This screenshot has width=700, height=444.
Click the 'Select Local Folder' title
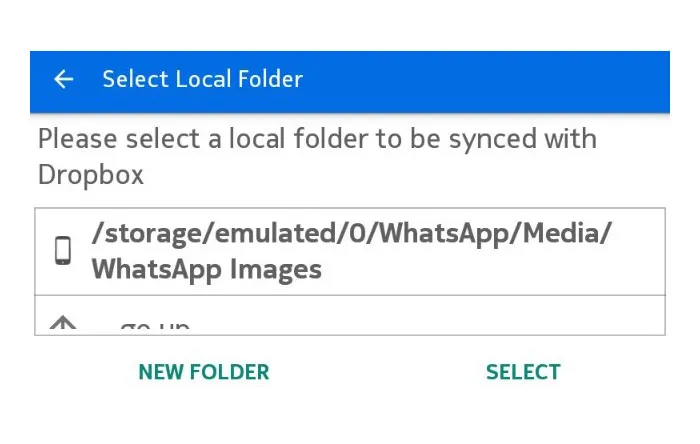202,79
